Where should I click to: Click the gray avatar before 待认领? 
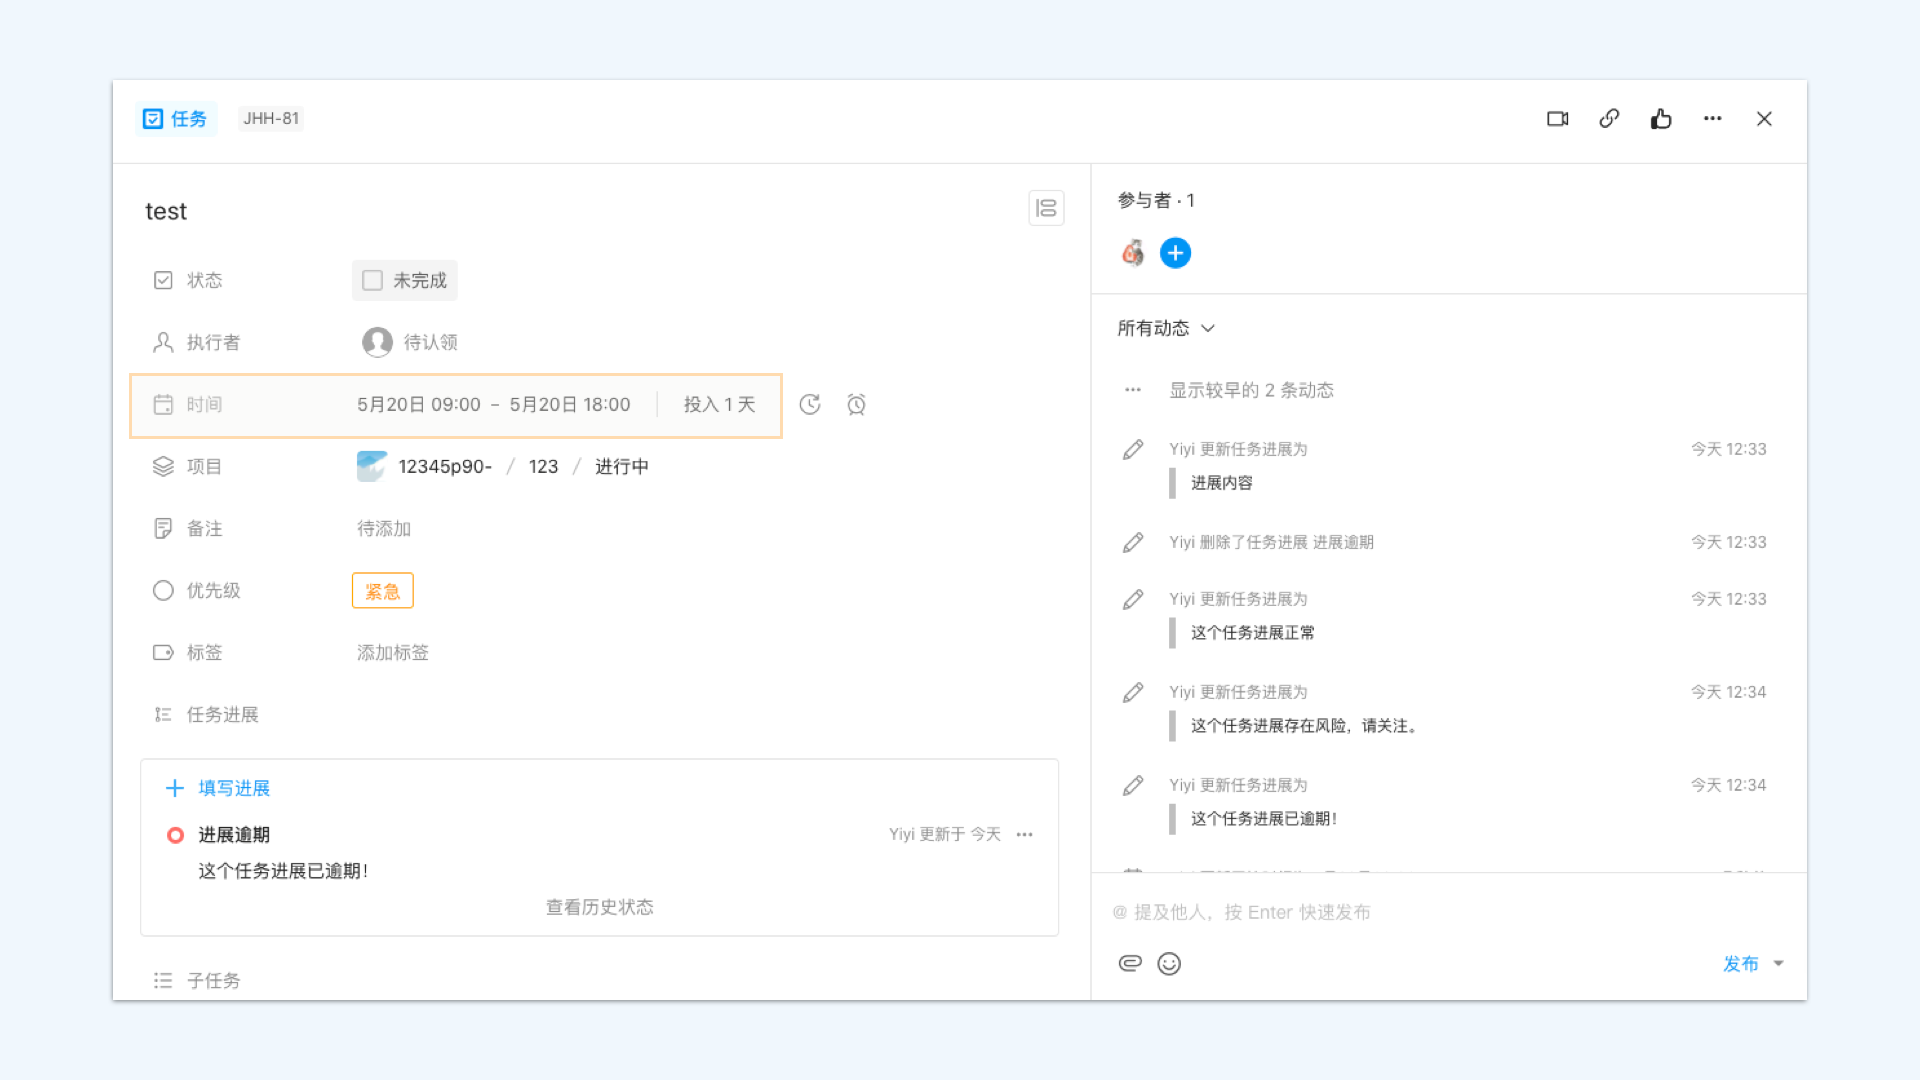point(377,343)
